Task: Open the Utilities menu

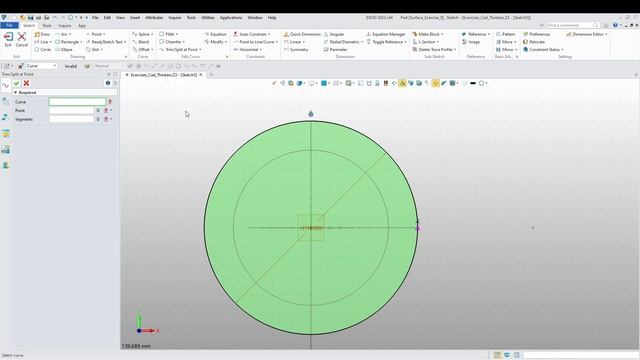Action: [207, 18]
